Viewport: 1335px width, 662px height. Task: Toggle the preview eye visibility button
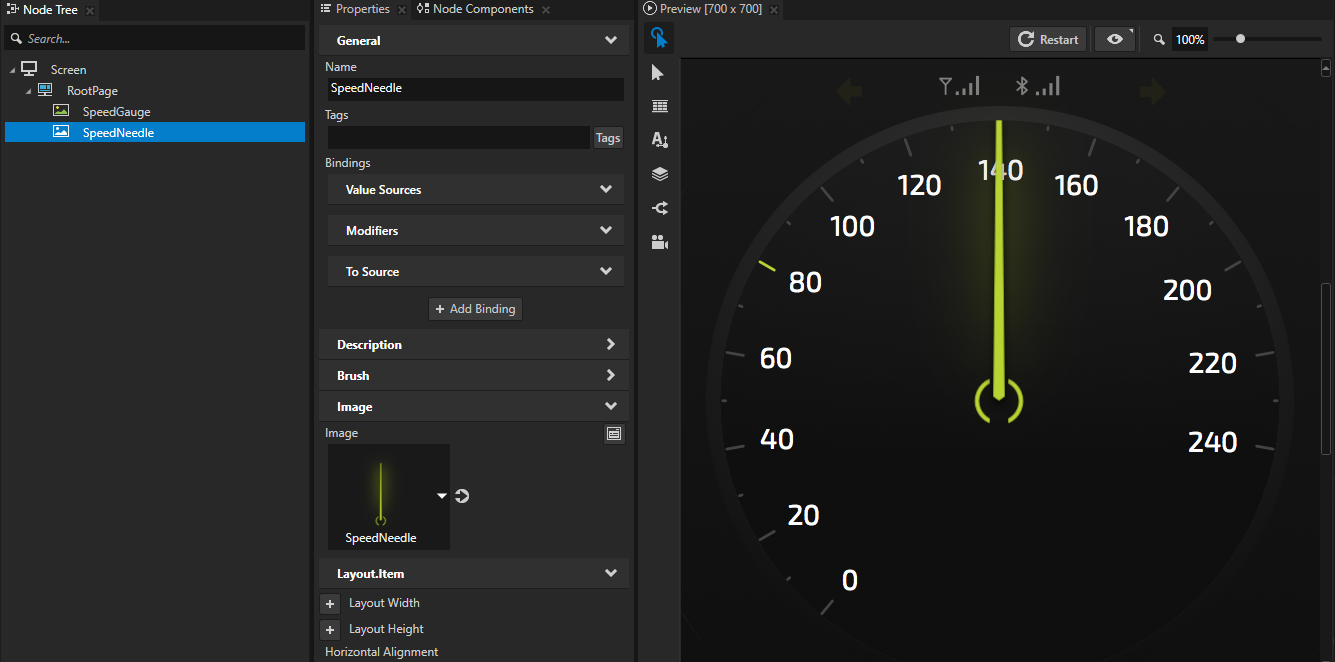(x=1114, y=40)
